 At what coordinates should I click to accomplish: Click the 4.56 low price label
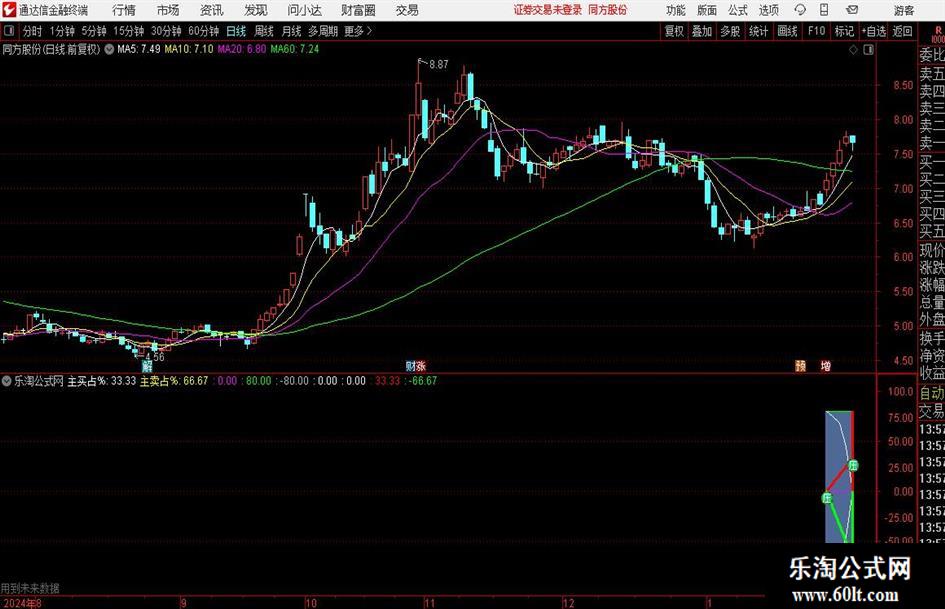(x=155, y=357)
